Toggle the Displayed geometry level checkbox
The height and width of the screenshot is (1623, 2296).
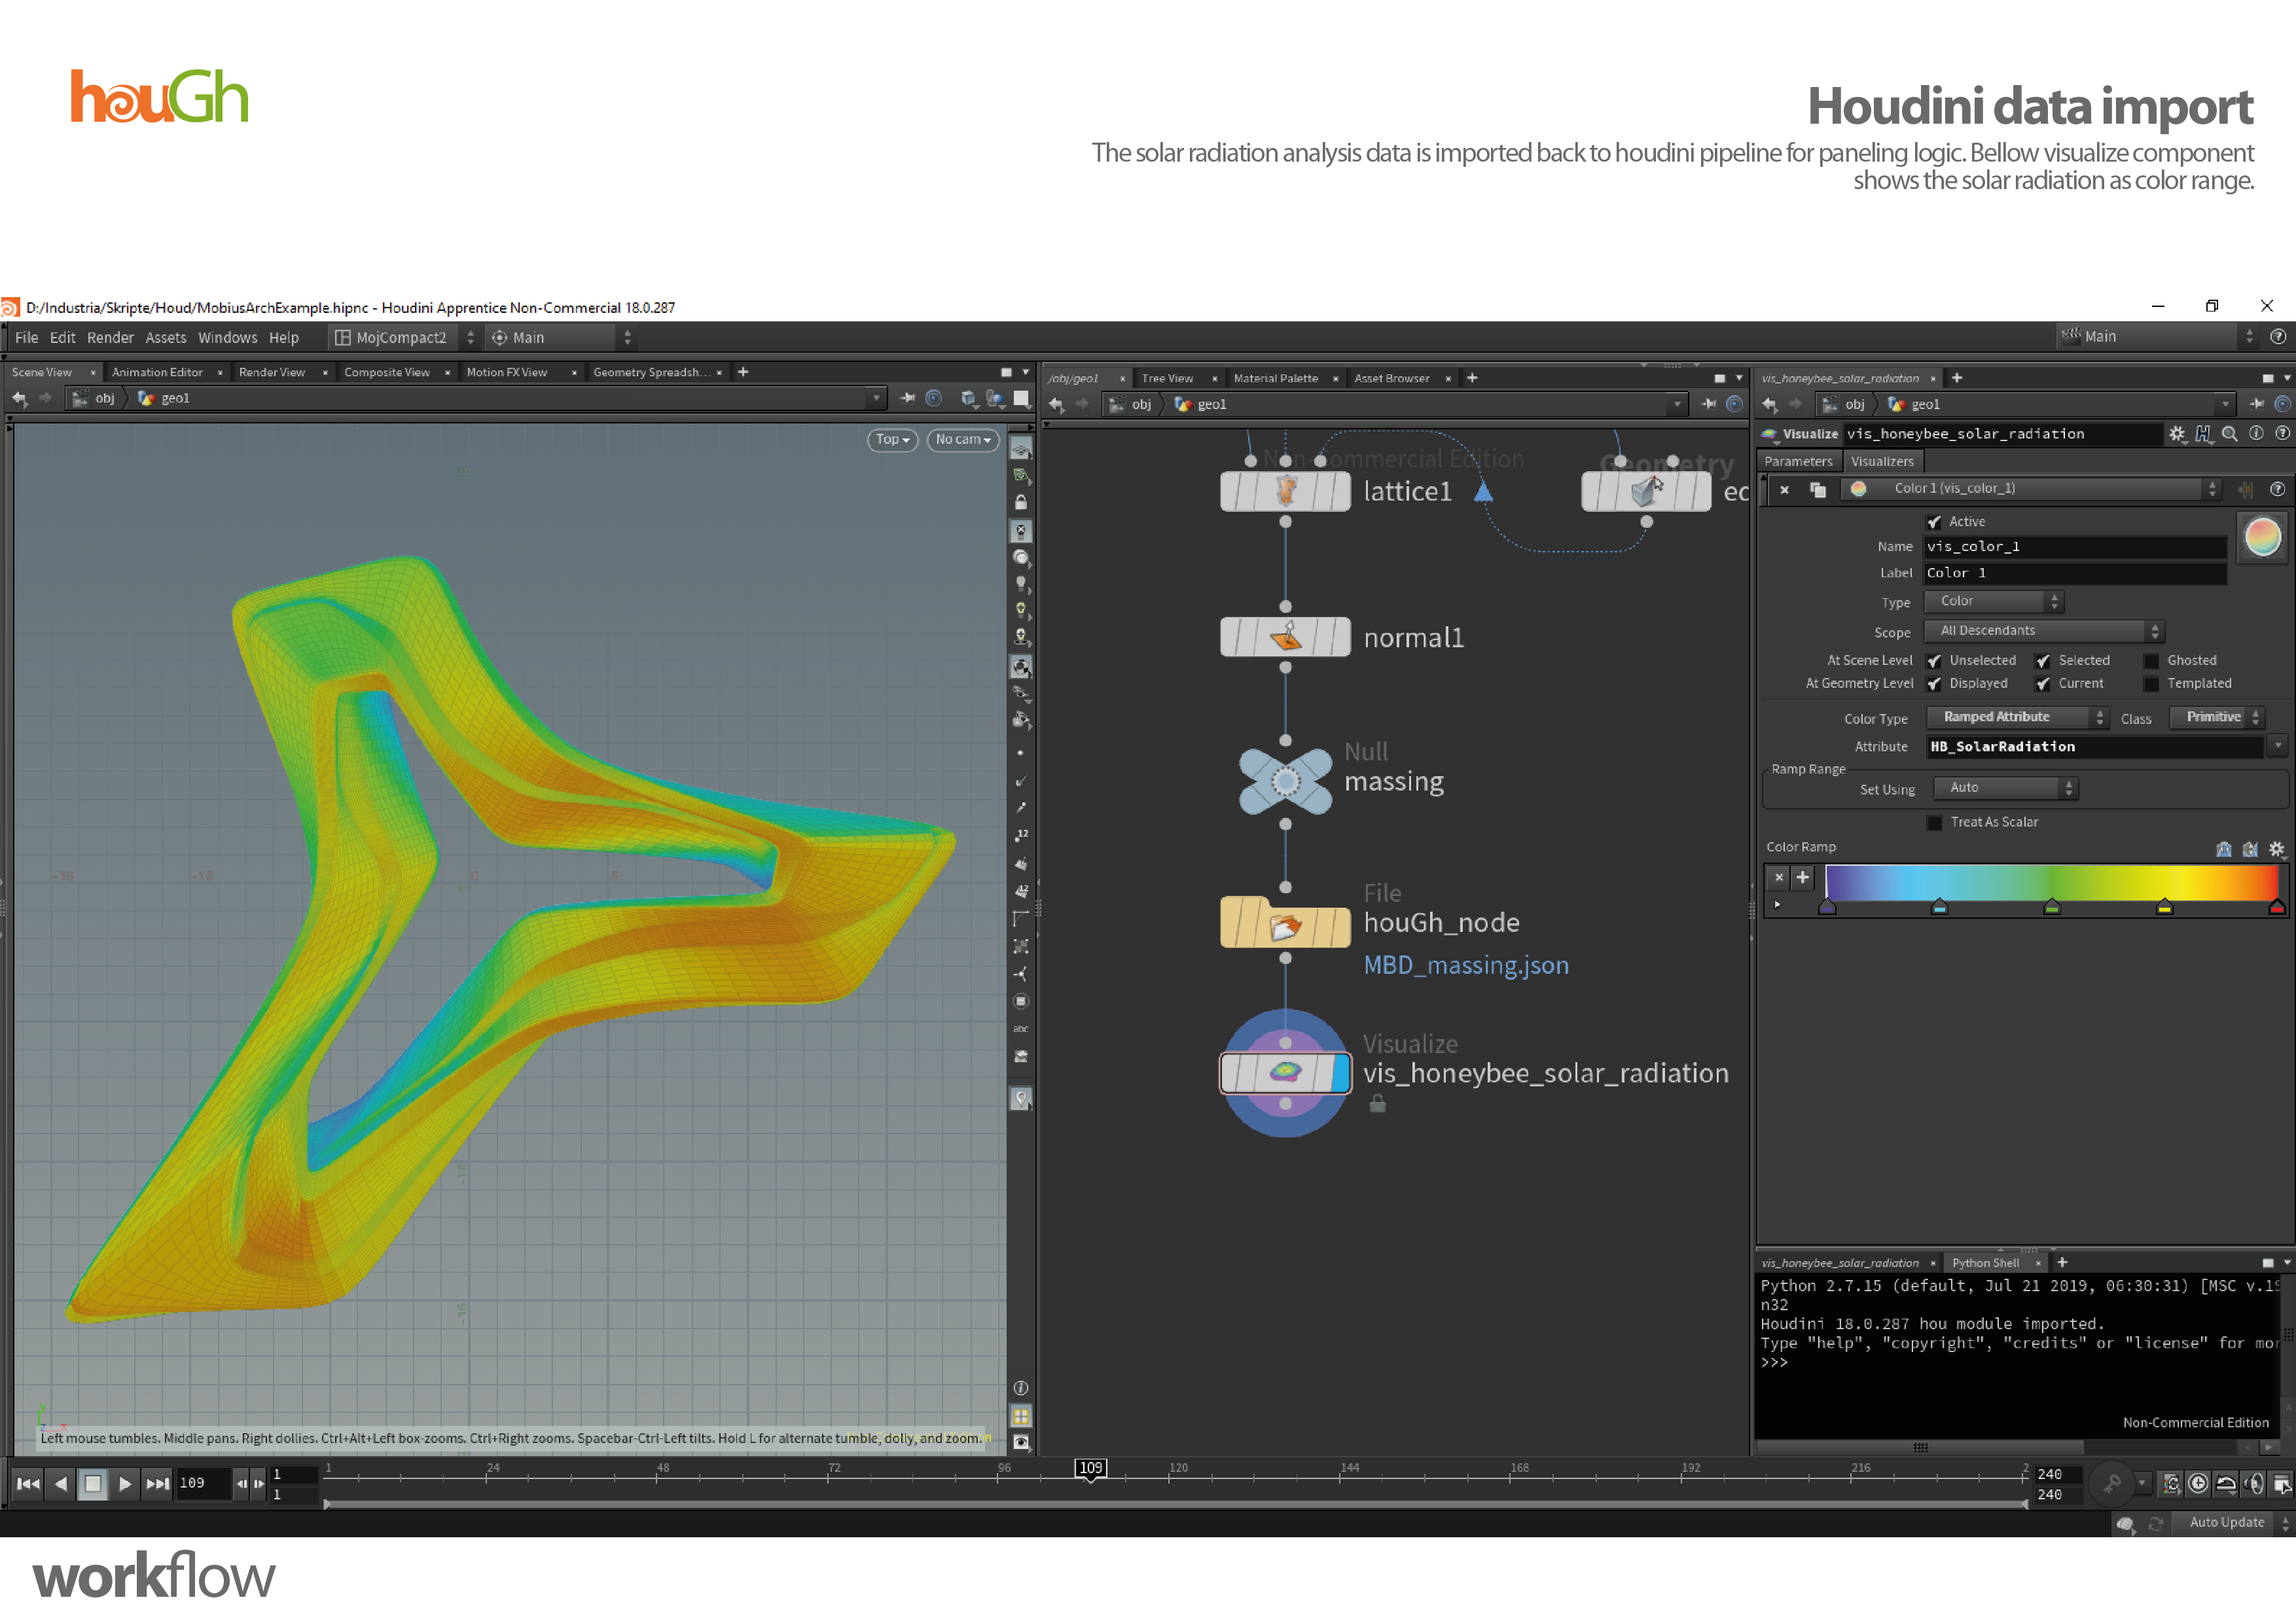tap(1934, 684)
